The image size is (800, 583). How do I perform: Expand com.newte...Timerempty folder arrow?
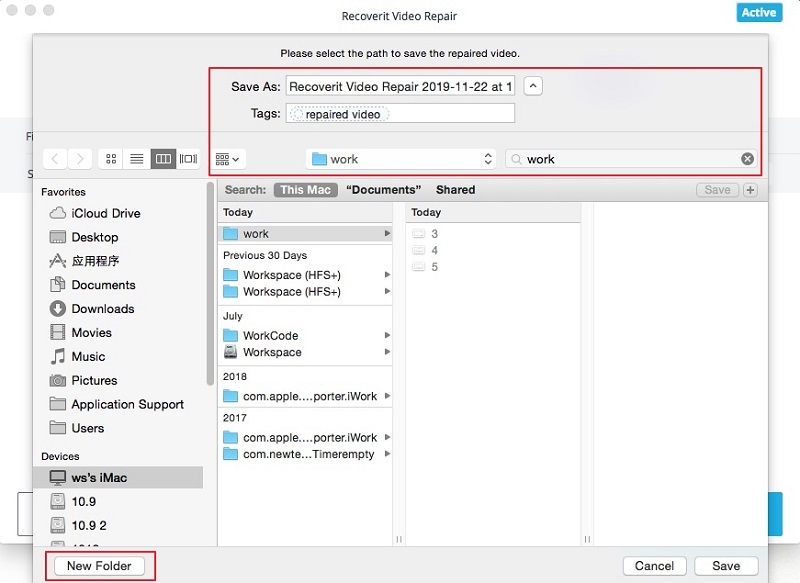387,454
